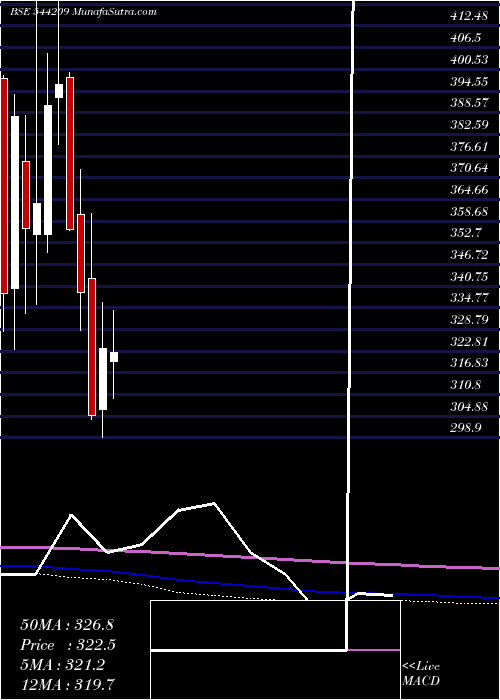Click the 322.81 price axis label
The width and height of the screenshot is (500, 700).
(469, 342)
